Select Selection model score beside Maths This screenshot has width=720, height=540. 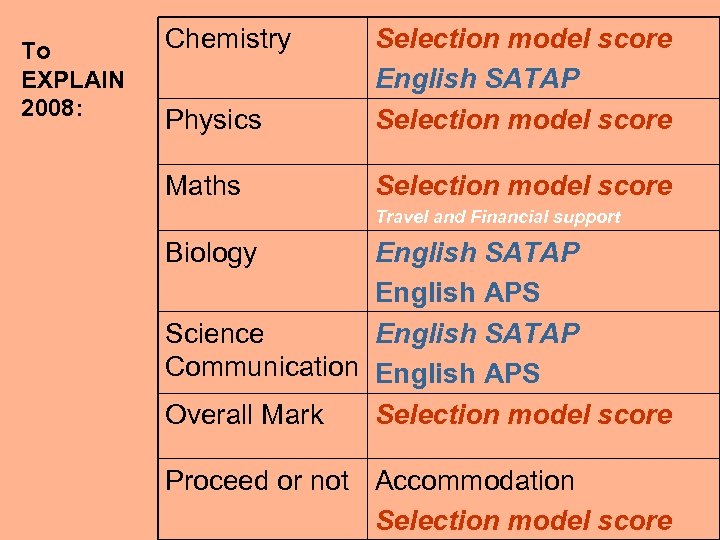click(x=523, y=186)
